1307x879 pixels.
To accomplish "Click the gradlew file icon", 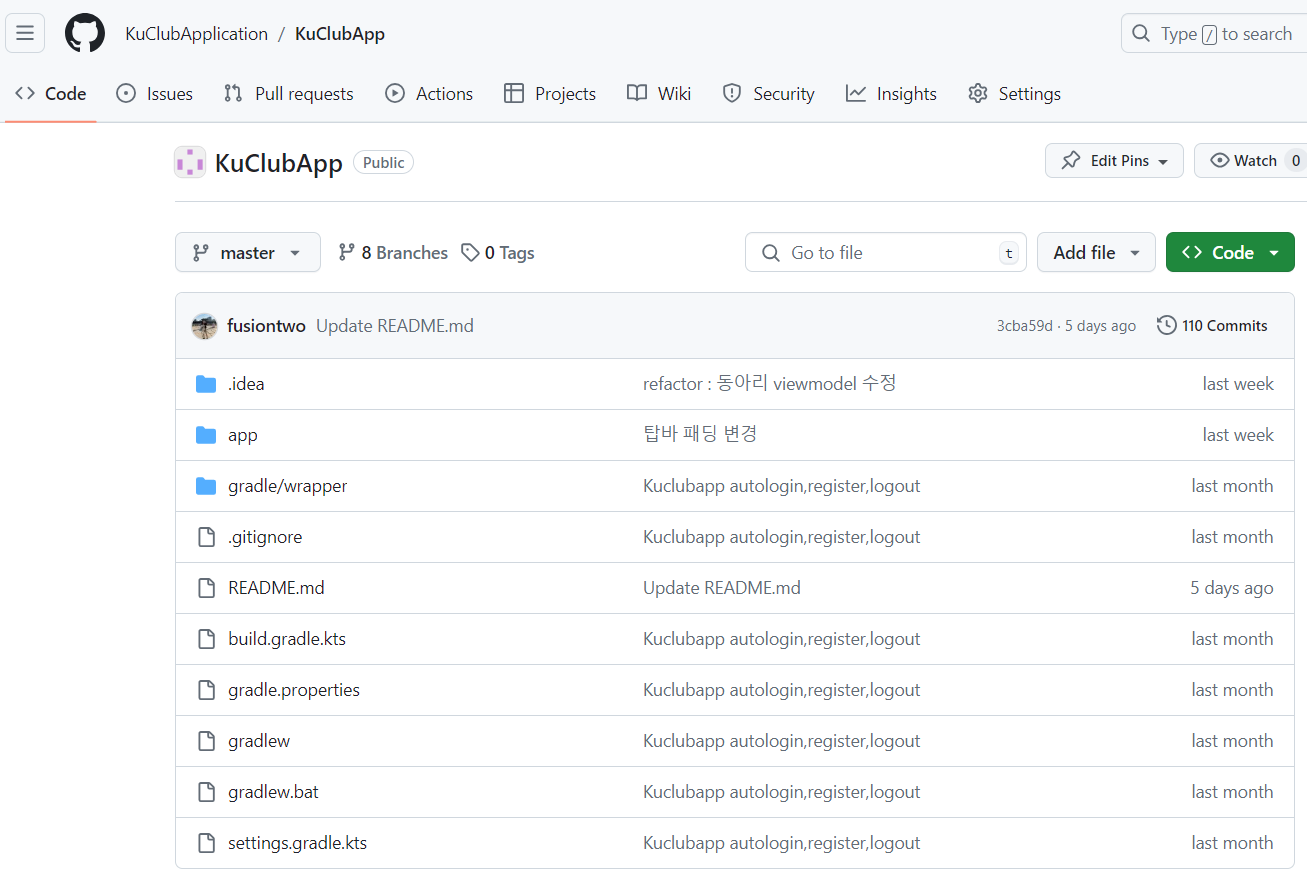I will coord(206,741).
